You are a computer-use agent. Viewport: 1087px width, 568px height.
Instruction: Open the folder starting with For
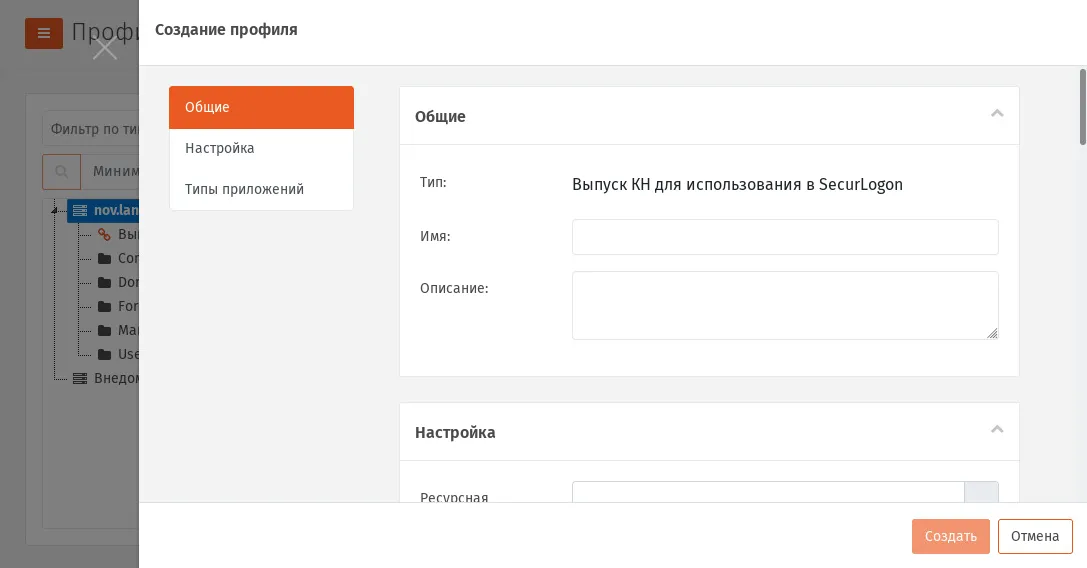click(118, 306)
